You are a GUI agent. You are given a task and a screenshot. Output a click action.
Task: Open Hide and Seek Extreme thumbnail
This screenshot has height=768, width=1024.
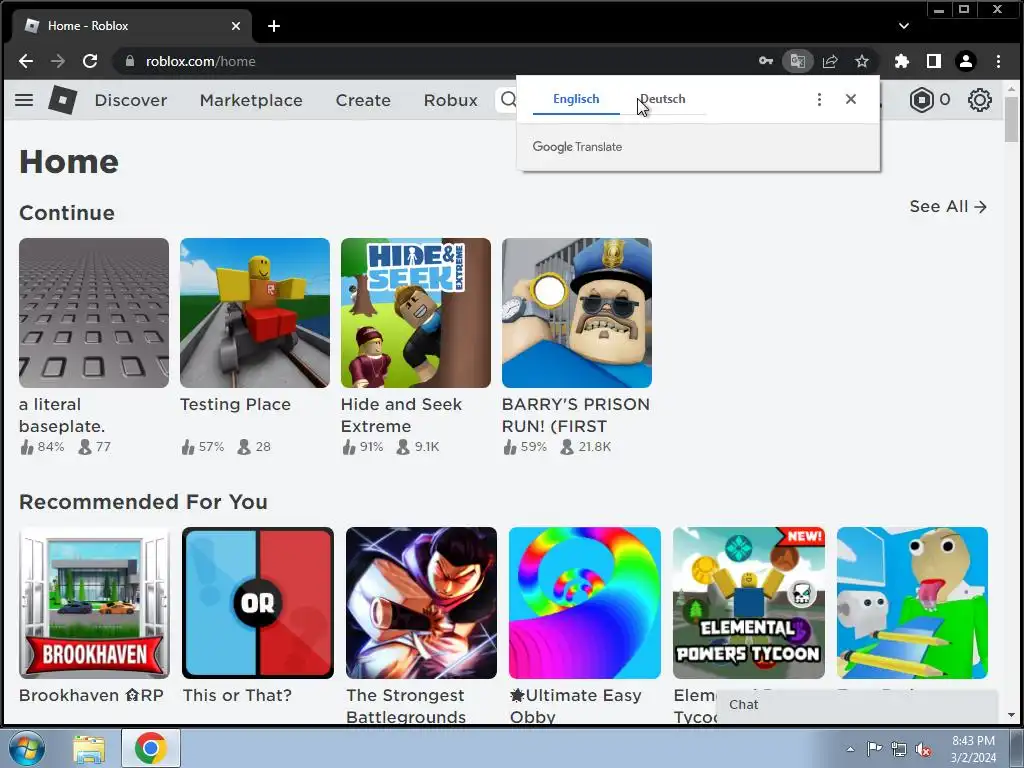(x=415, y=313)
